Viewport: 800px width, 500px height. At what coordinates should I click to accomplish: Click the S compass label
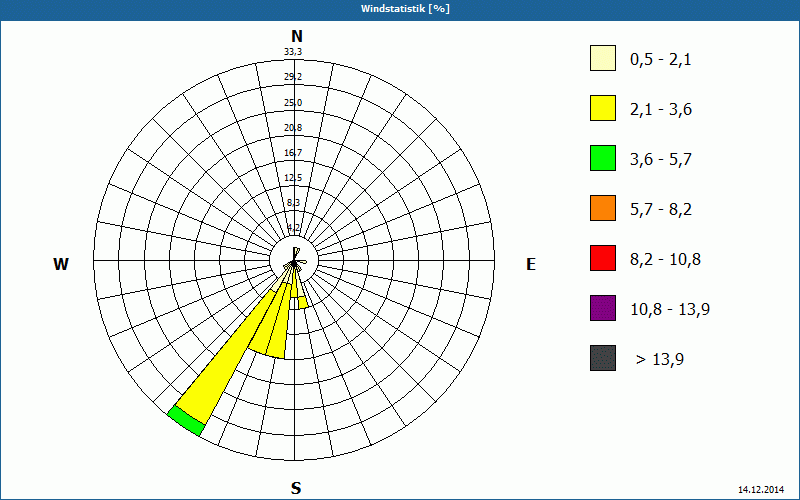(x=296, y=488)
